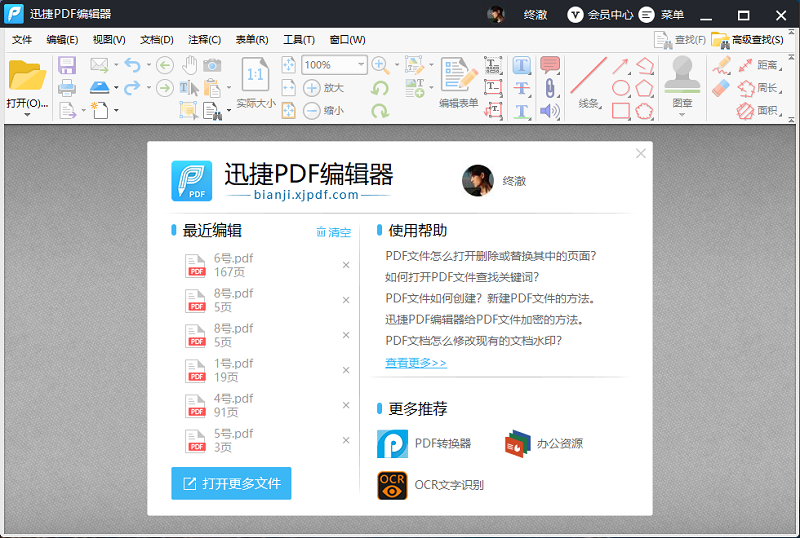Expand the Stamp (图章) dropdown arrow
This screenshot has height=538, width=800.
(682, 114)
